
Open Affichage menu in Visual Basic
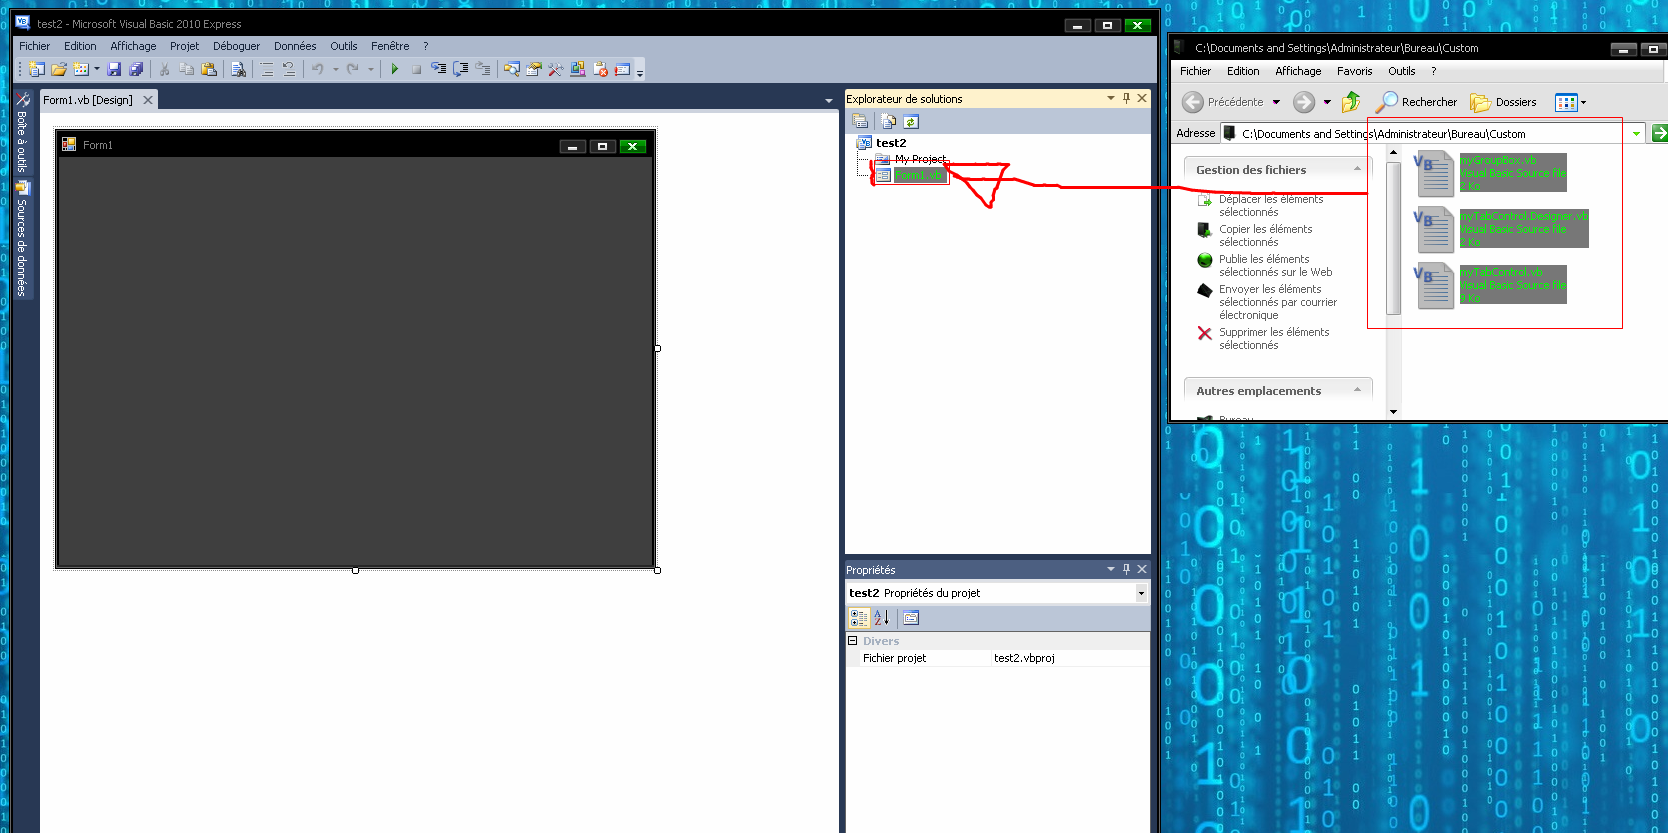point(133,46)
